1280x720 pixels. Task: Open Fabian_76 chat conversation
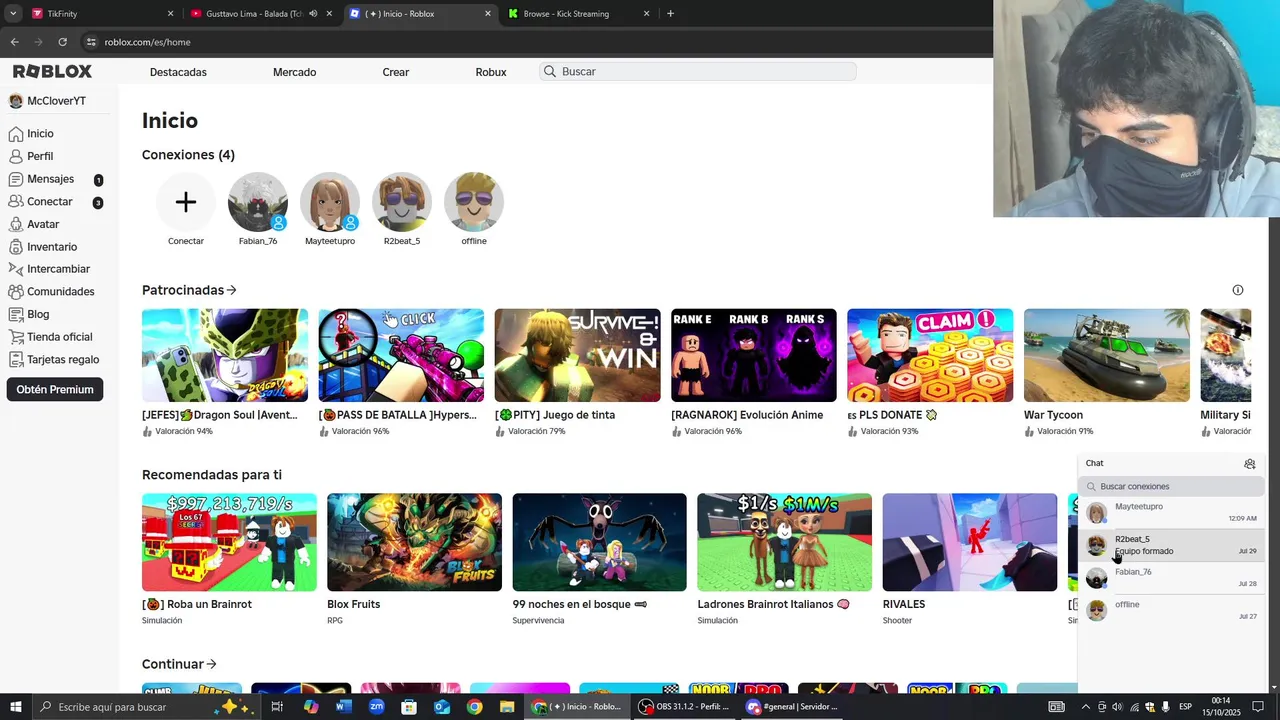[1171, 578]
